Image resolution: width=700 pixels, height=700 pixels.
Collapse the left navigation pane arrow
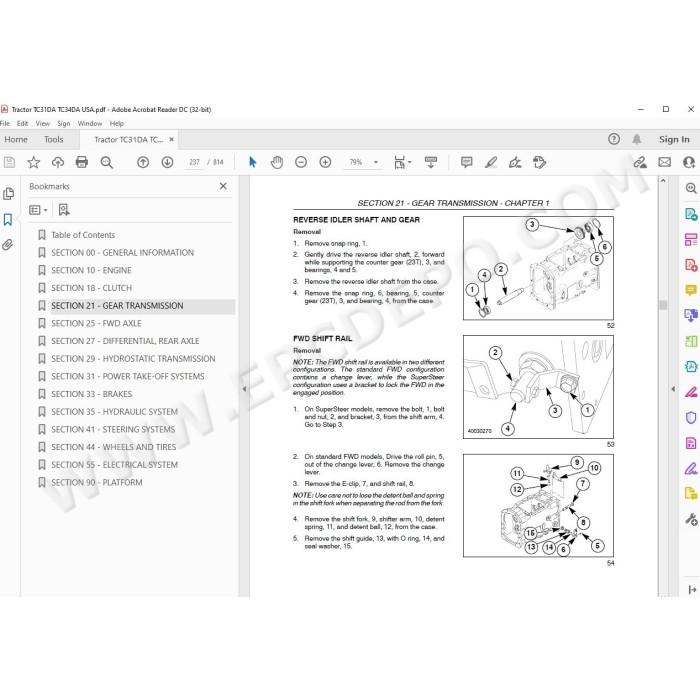[244, 389]
